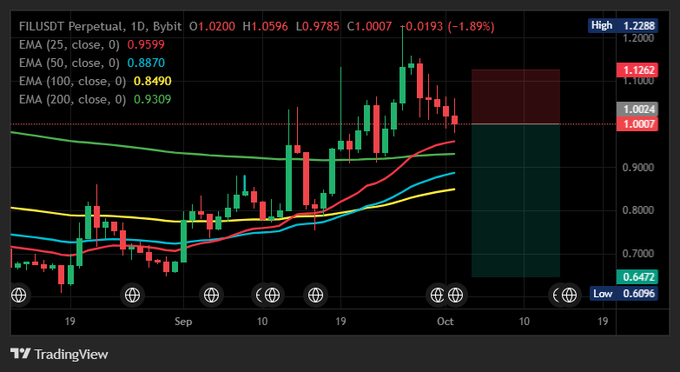Open the globe event icon just left of Oct pair's right globe
Screen dimensions: 680x372
[437, 295]
